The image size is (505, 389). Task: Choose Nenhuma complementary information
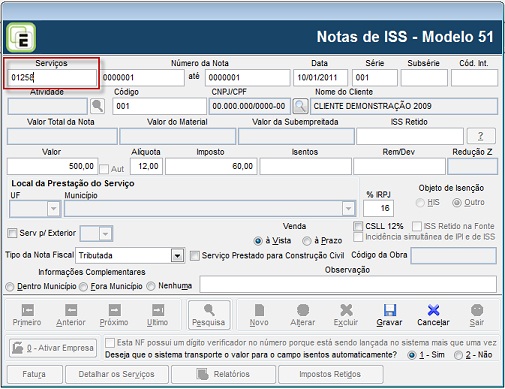(x=151, y=286)
